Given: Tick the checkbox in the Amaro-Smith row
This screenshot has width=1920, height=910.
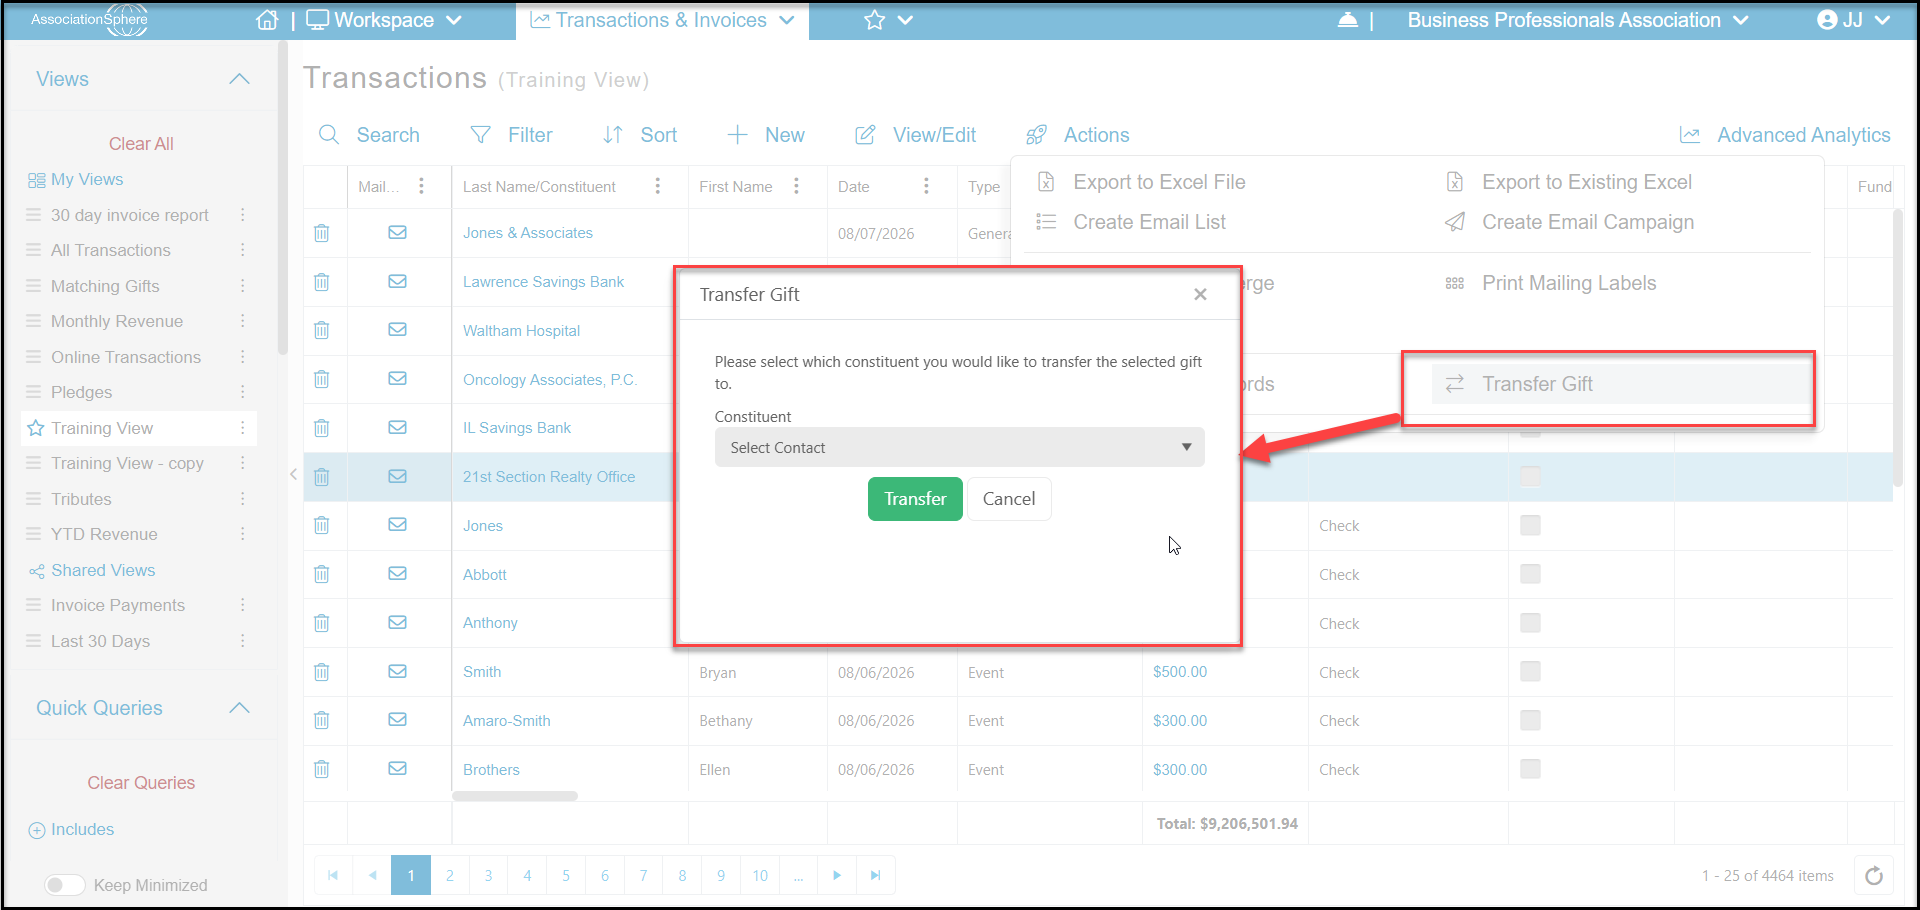Looking at the screenshot, I should click(x=1530, y=720).
